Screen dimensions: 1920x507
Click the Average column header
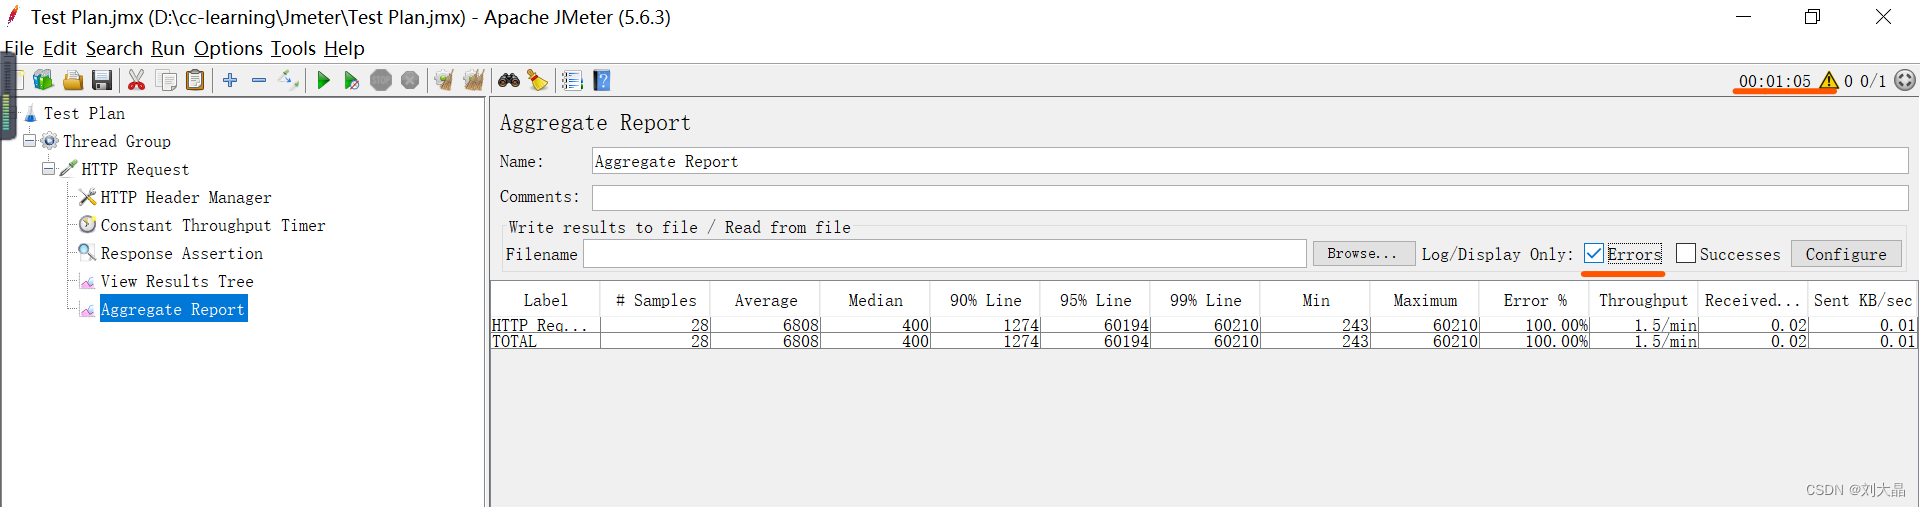click(765, 300)
